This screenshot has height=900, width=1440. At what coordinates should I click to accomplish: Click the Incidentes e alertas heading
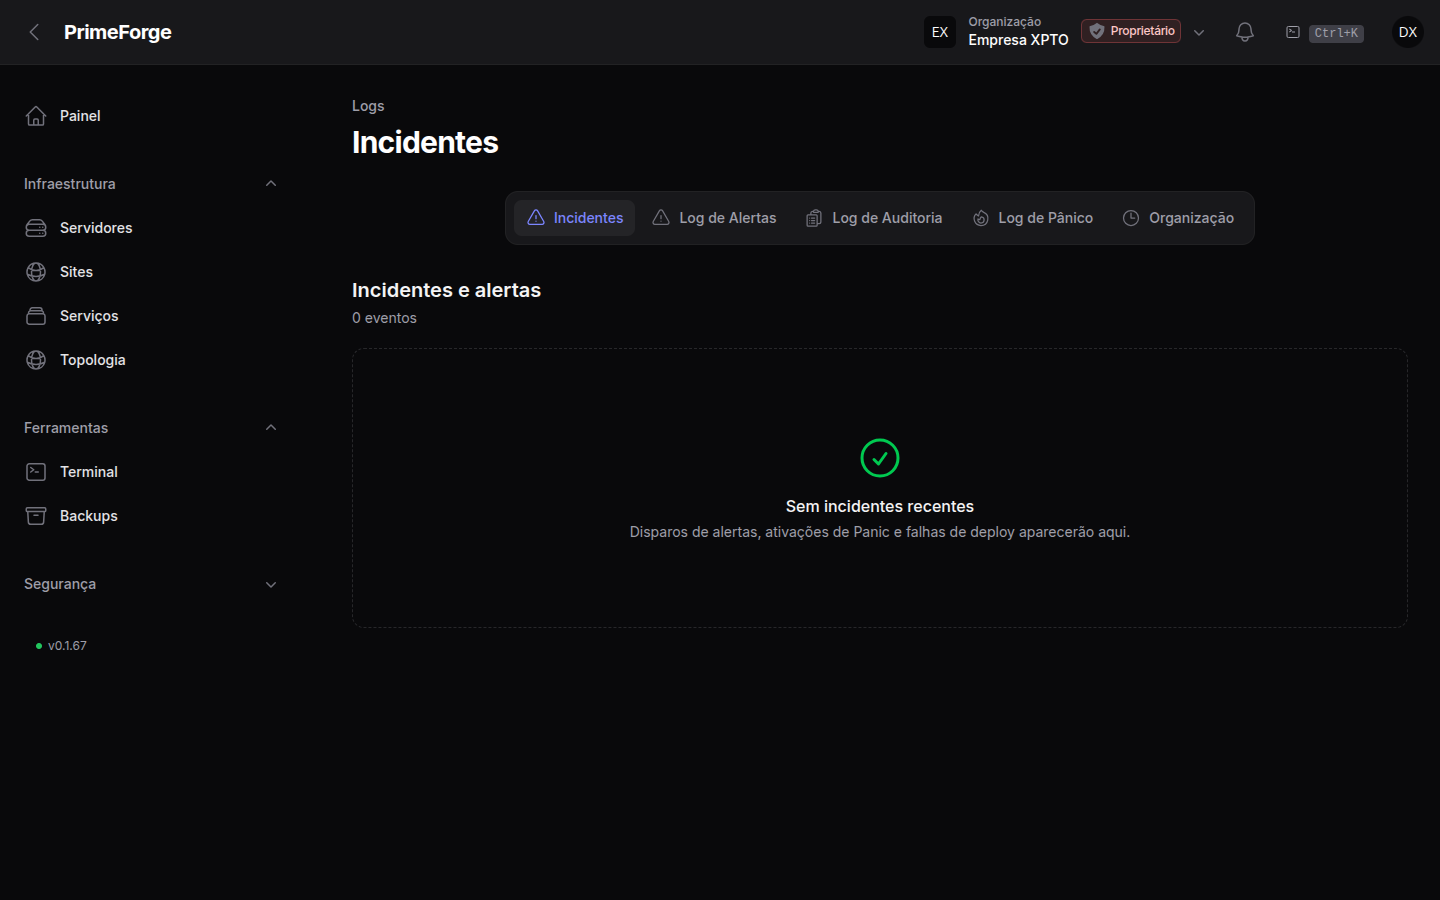coord(446,290)
